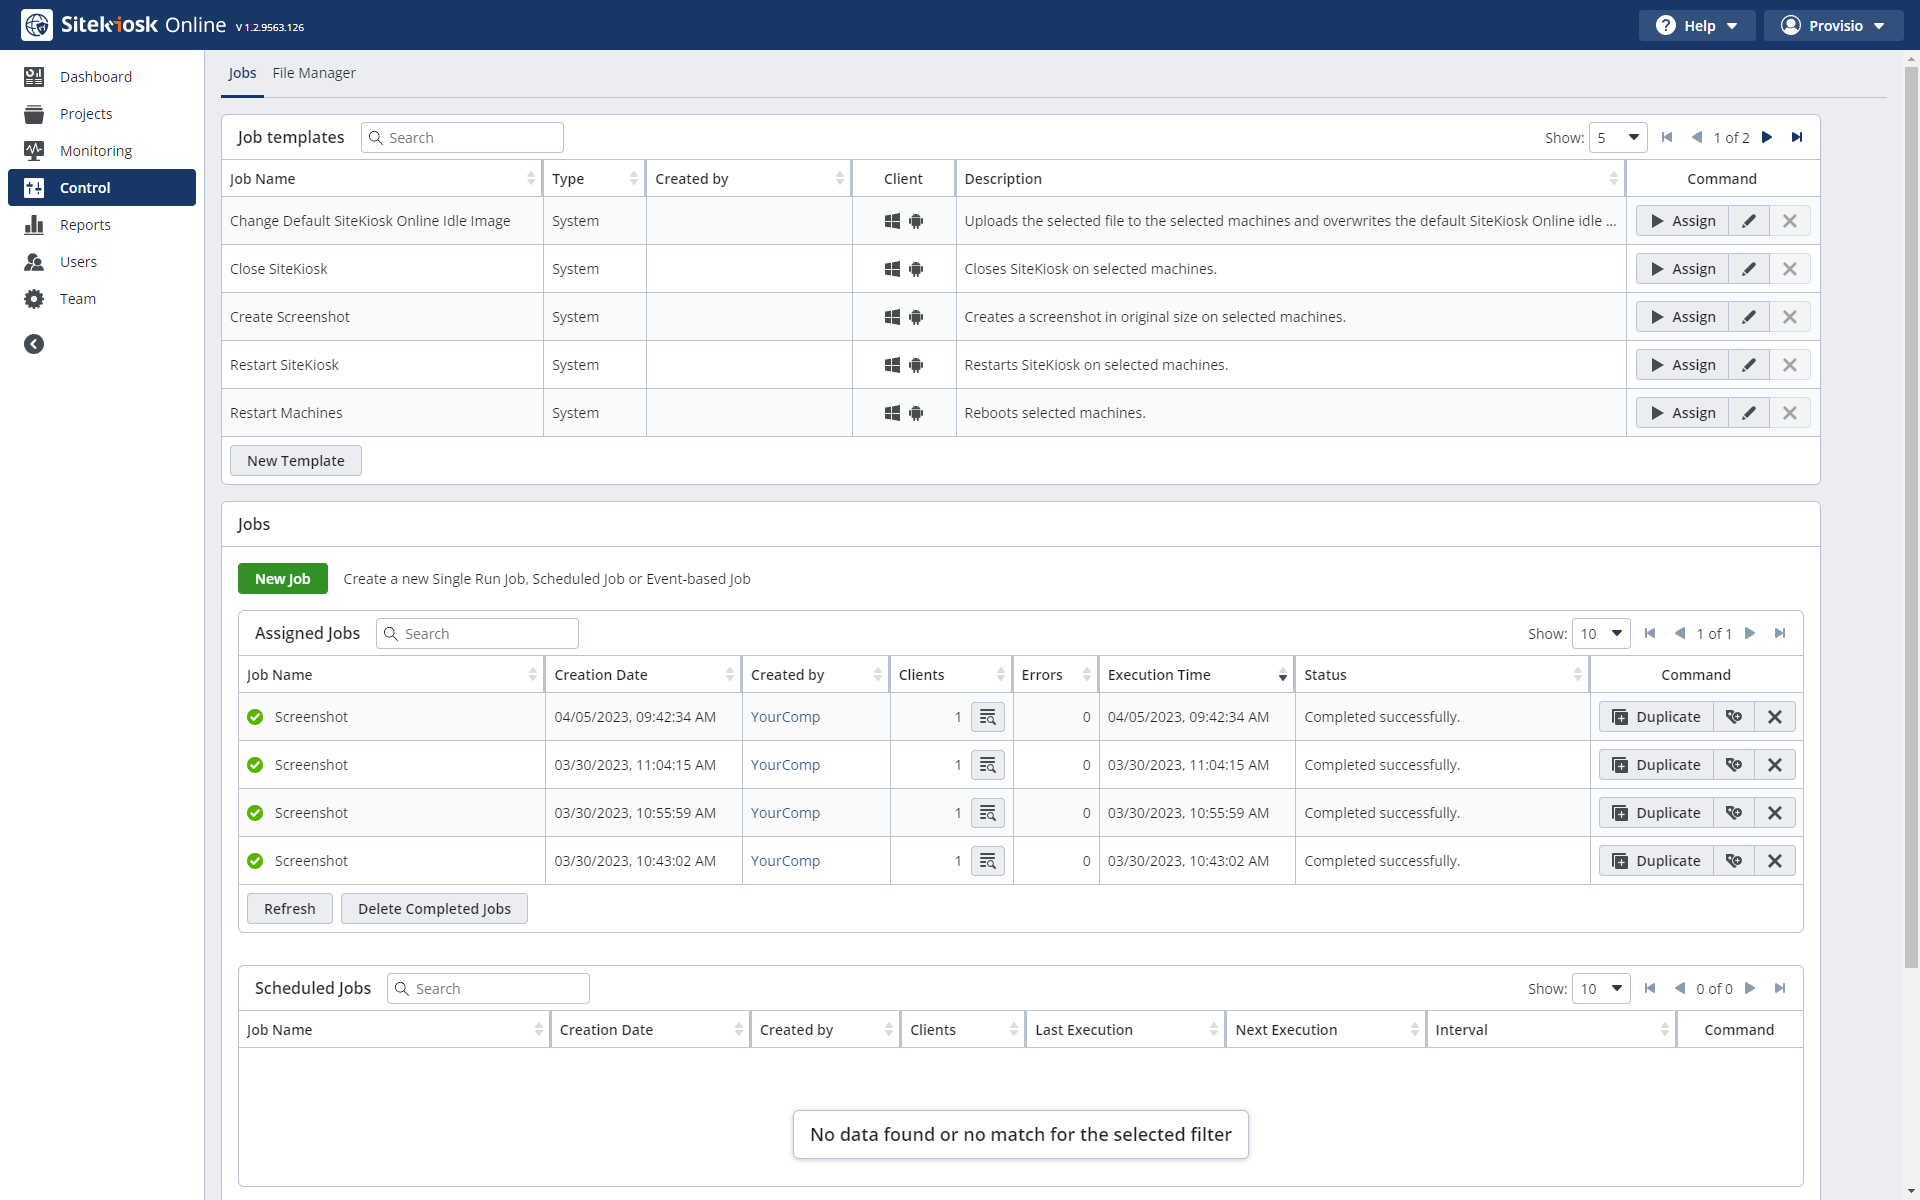
Task: Delete the Restart Machines template with X icon
Action: click(x=1789, y=413)
